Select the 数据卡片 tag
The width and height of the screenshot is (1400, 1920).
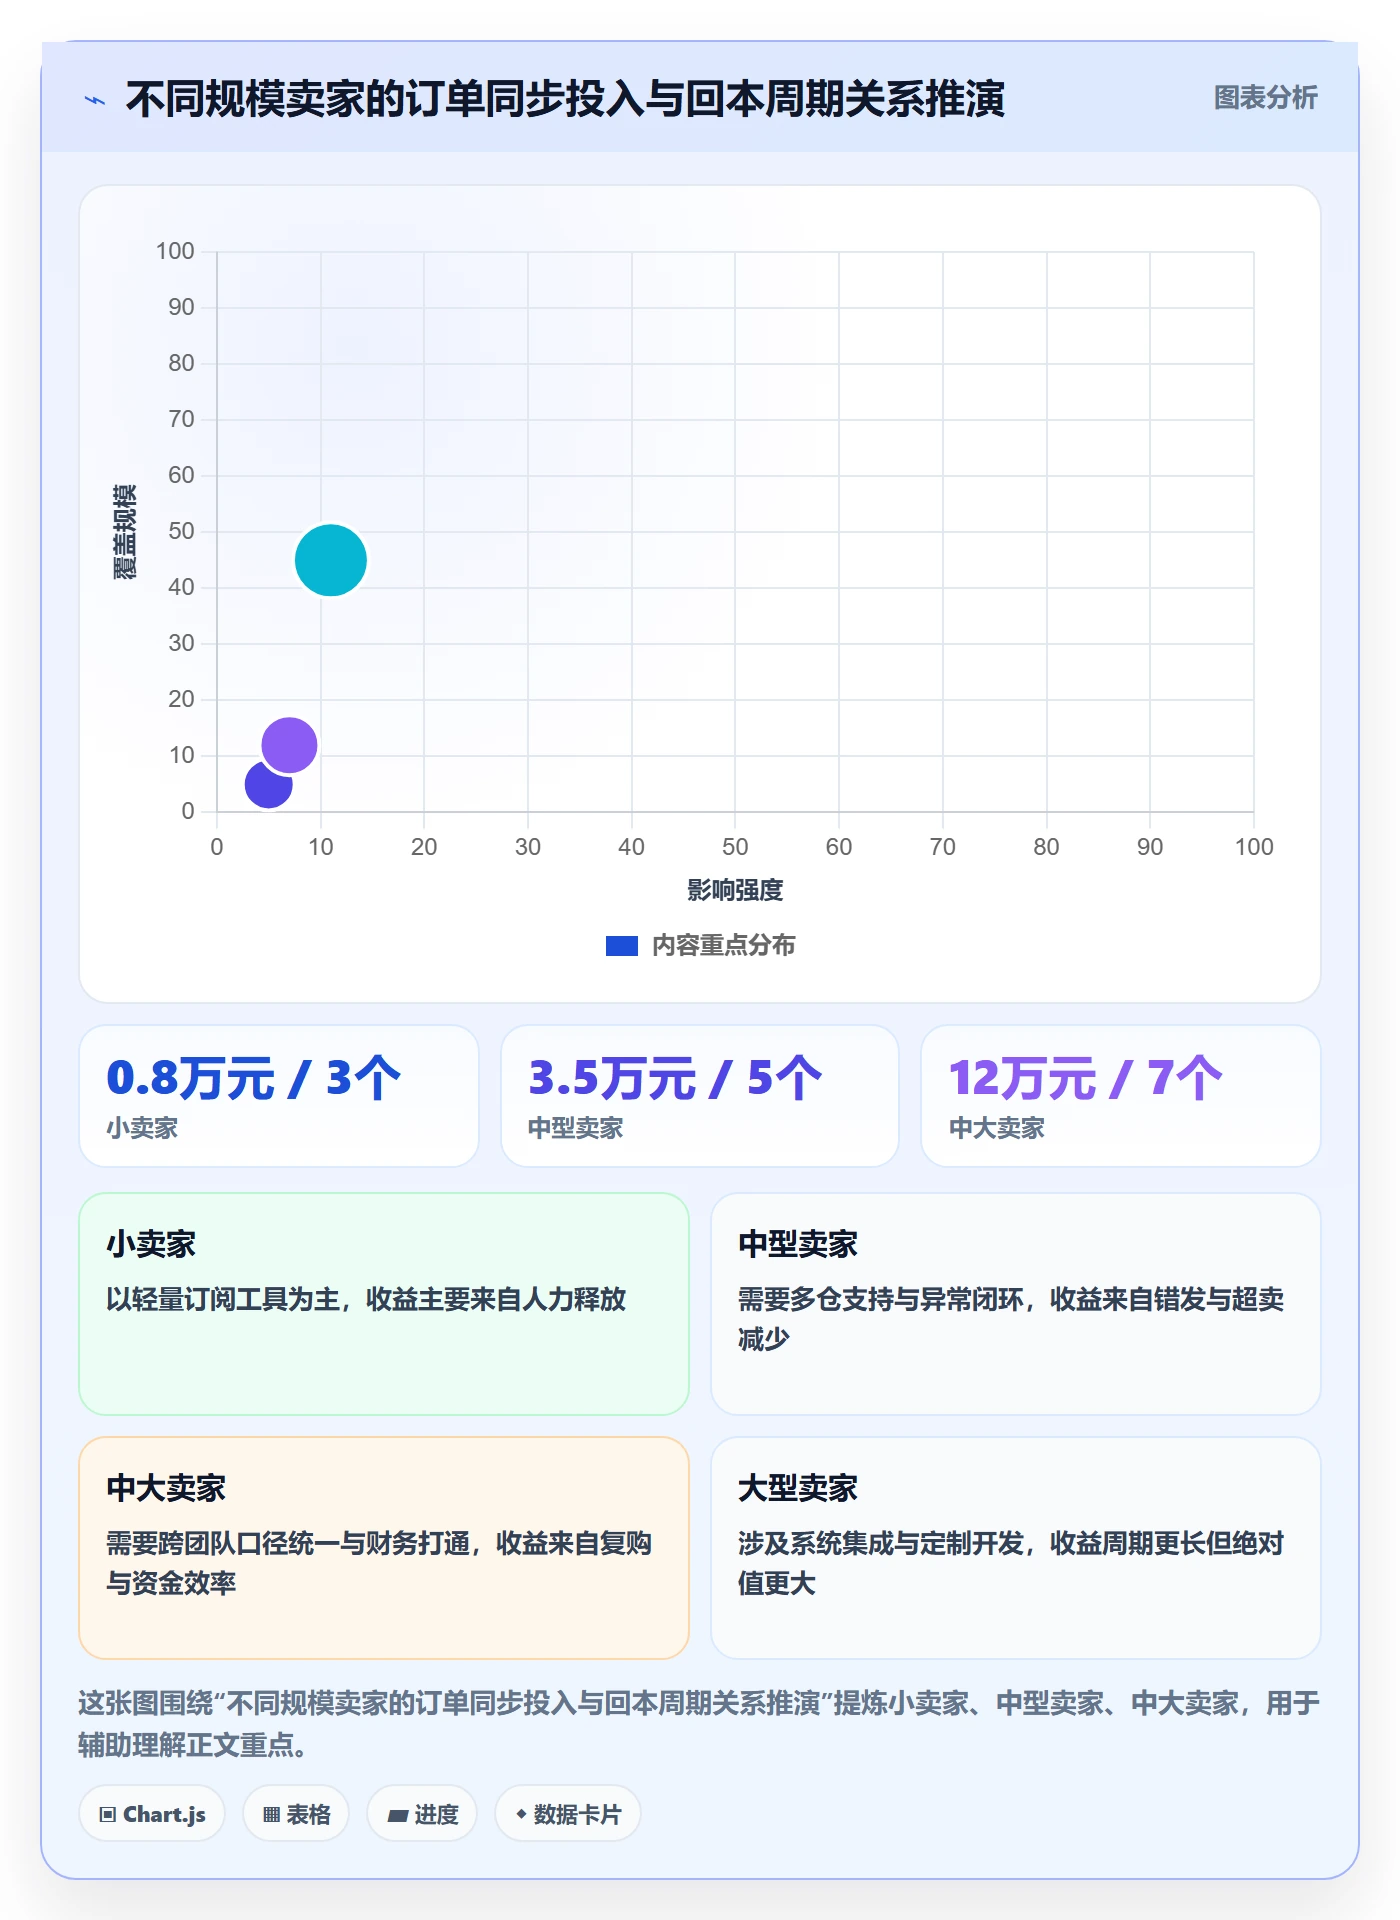point(568,1814)
